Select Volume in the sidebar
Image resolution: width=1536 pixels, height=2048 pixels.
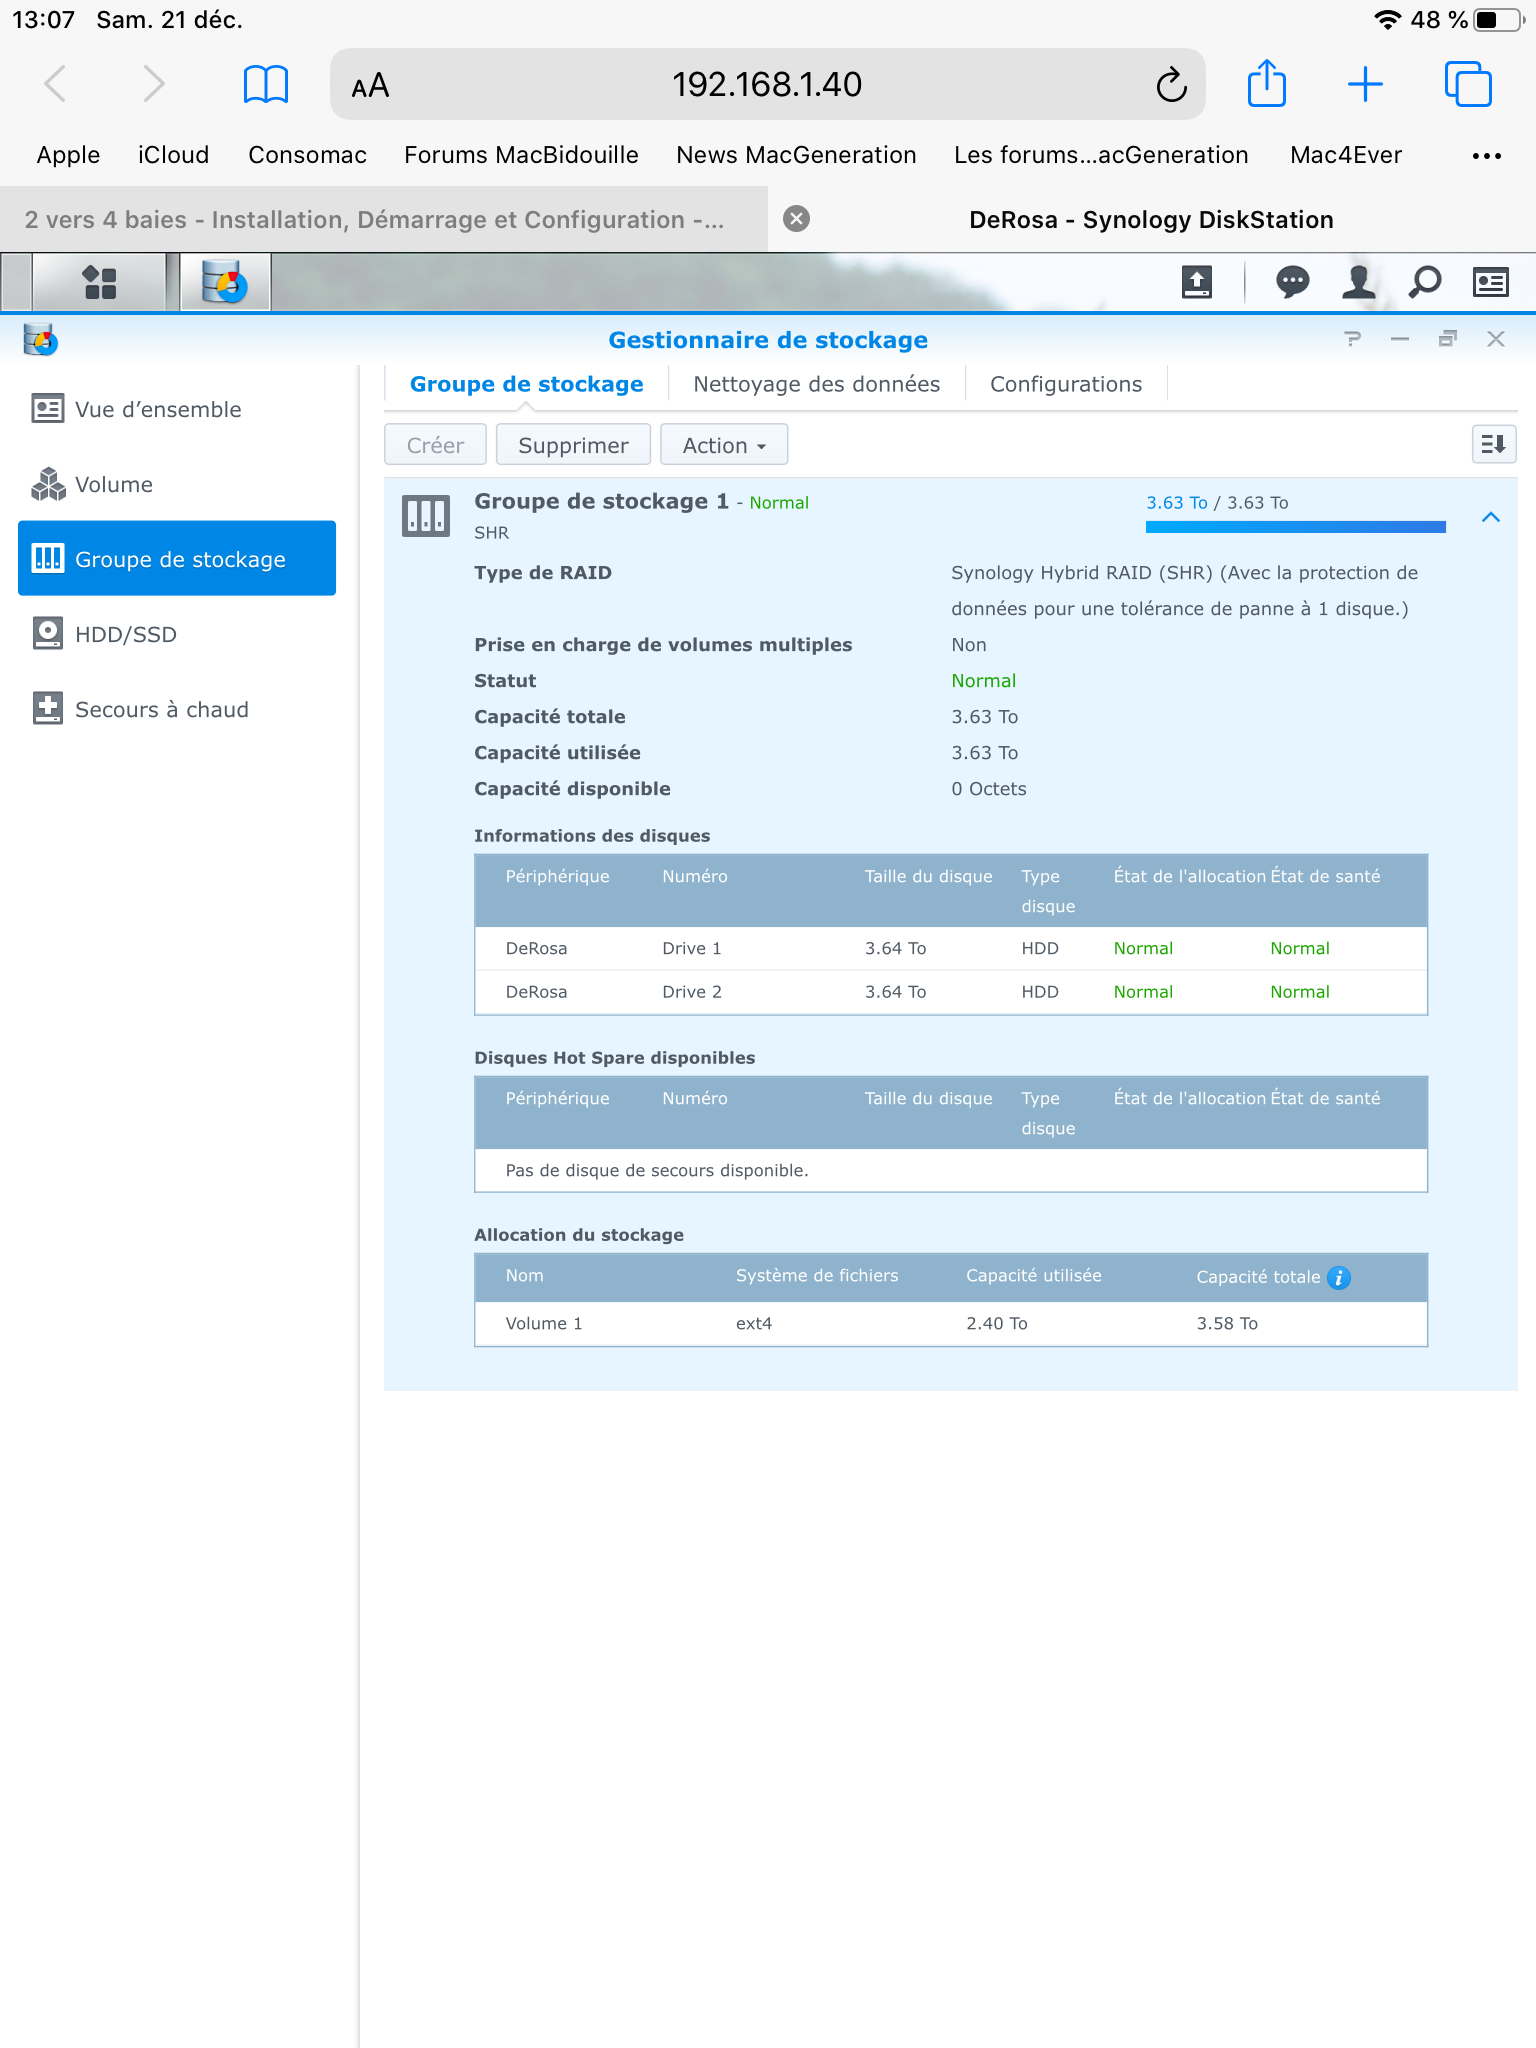(x=114, y=485)
